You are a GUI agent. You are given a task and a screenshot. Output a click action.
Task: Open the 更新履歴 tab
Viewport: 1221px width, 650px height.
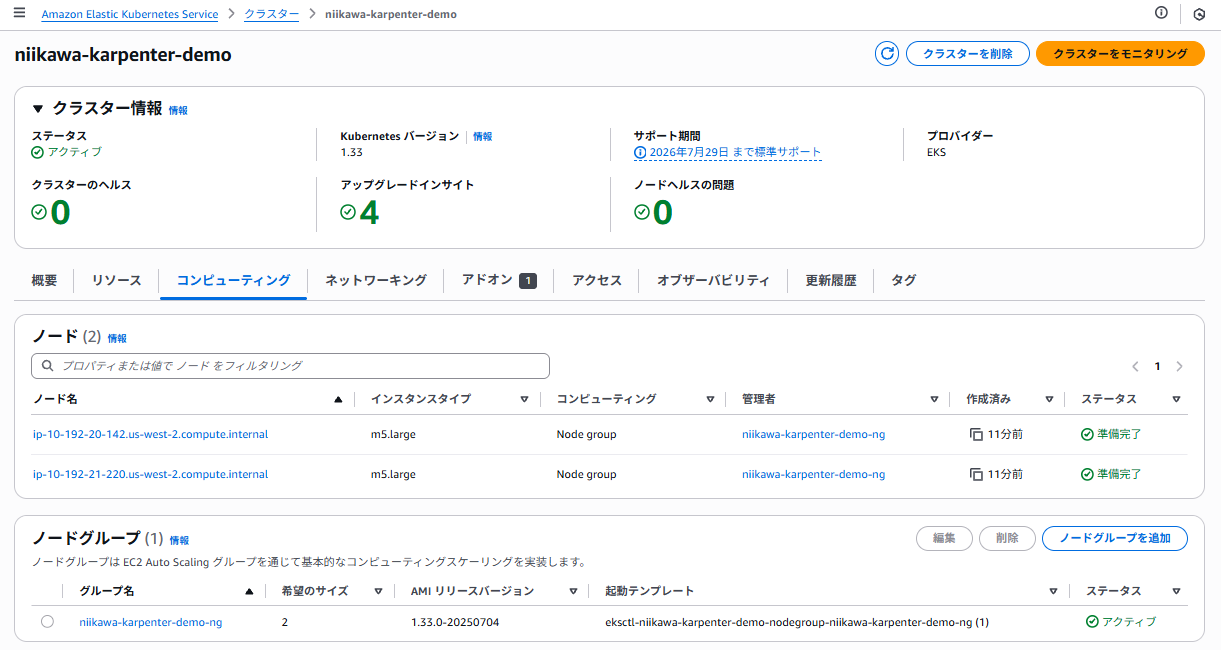(x=830, y=281)
